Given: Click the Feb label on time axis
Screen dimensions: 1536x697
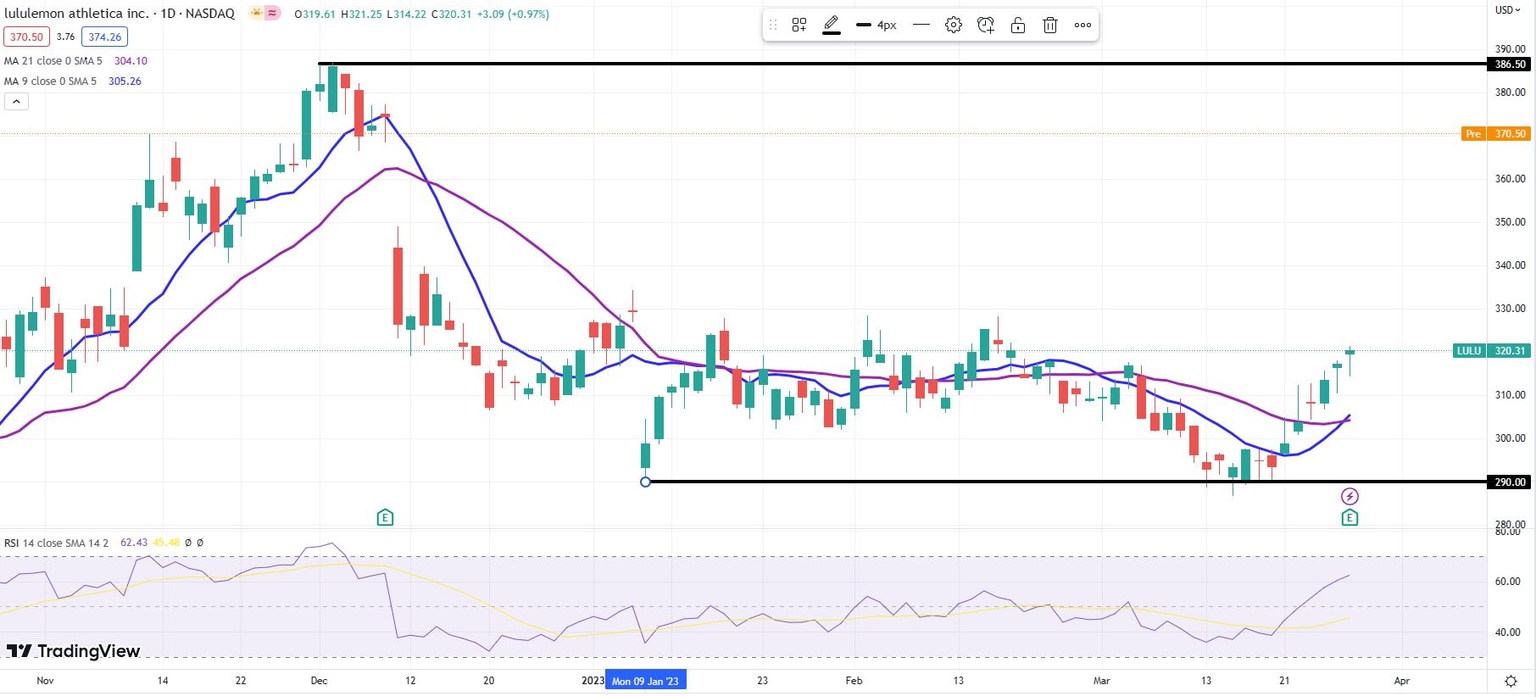Looking at the screenshot, I should click(x=854, y=680).
